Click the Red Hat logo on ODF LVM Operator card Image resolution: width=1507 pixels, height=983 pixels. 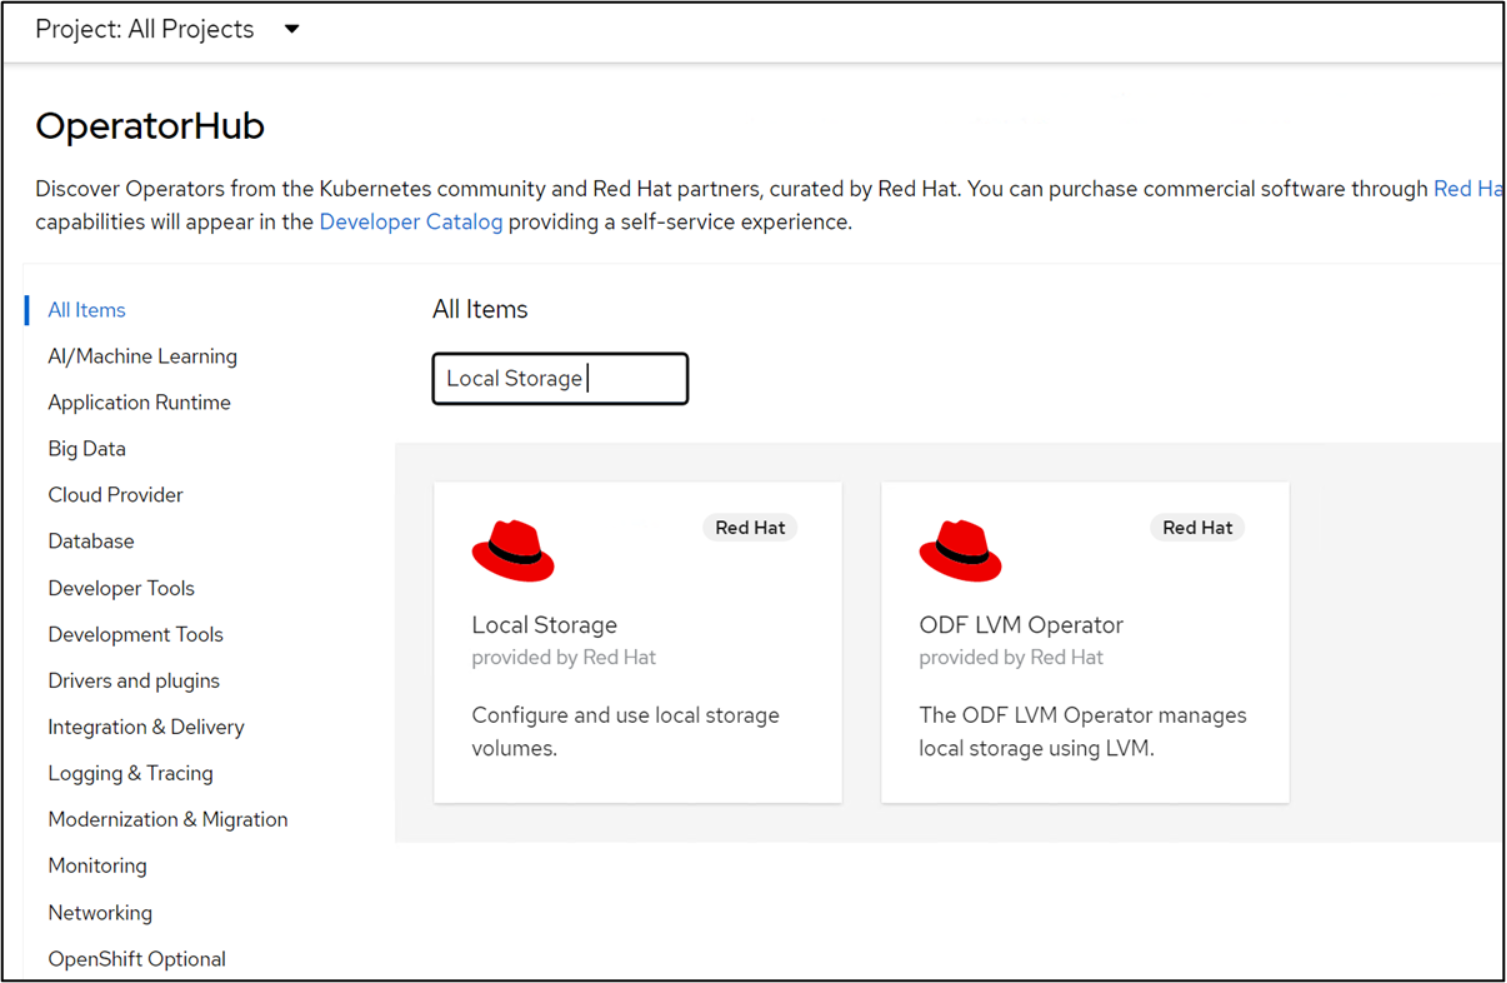pyautogui.click(x=960, y=550)
